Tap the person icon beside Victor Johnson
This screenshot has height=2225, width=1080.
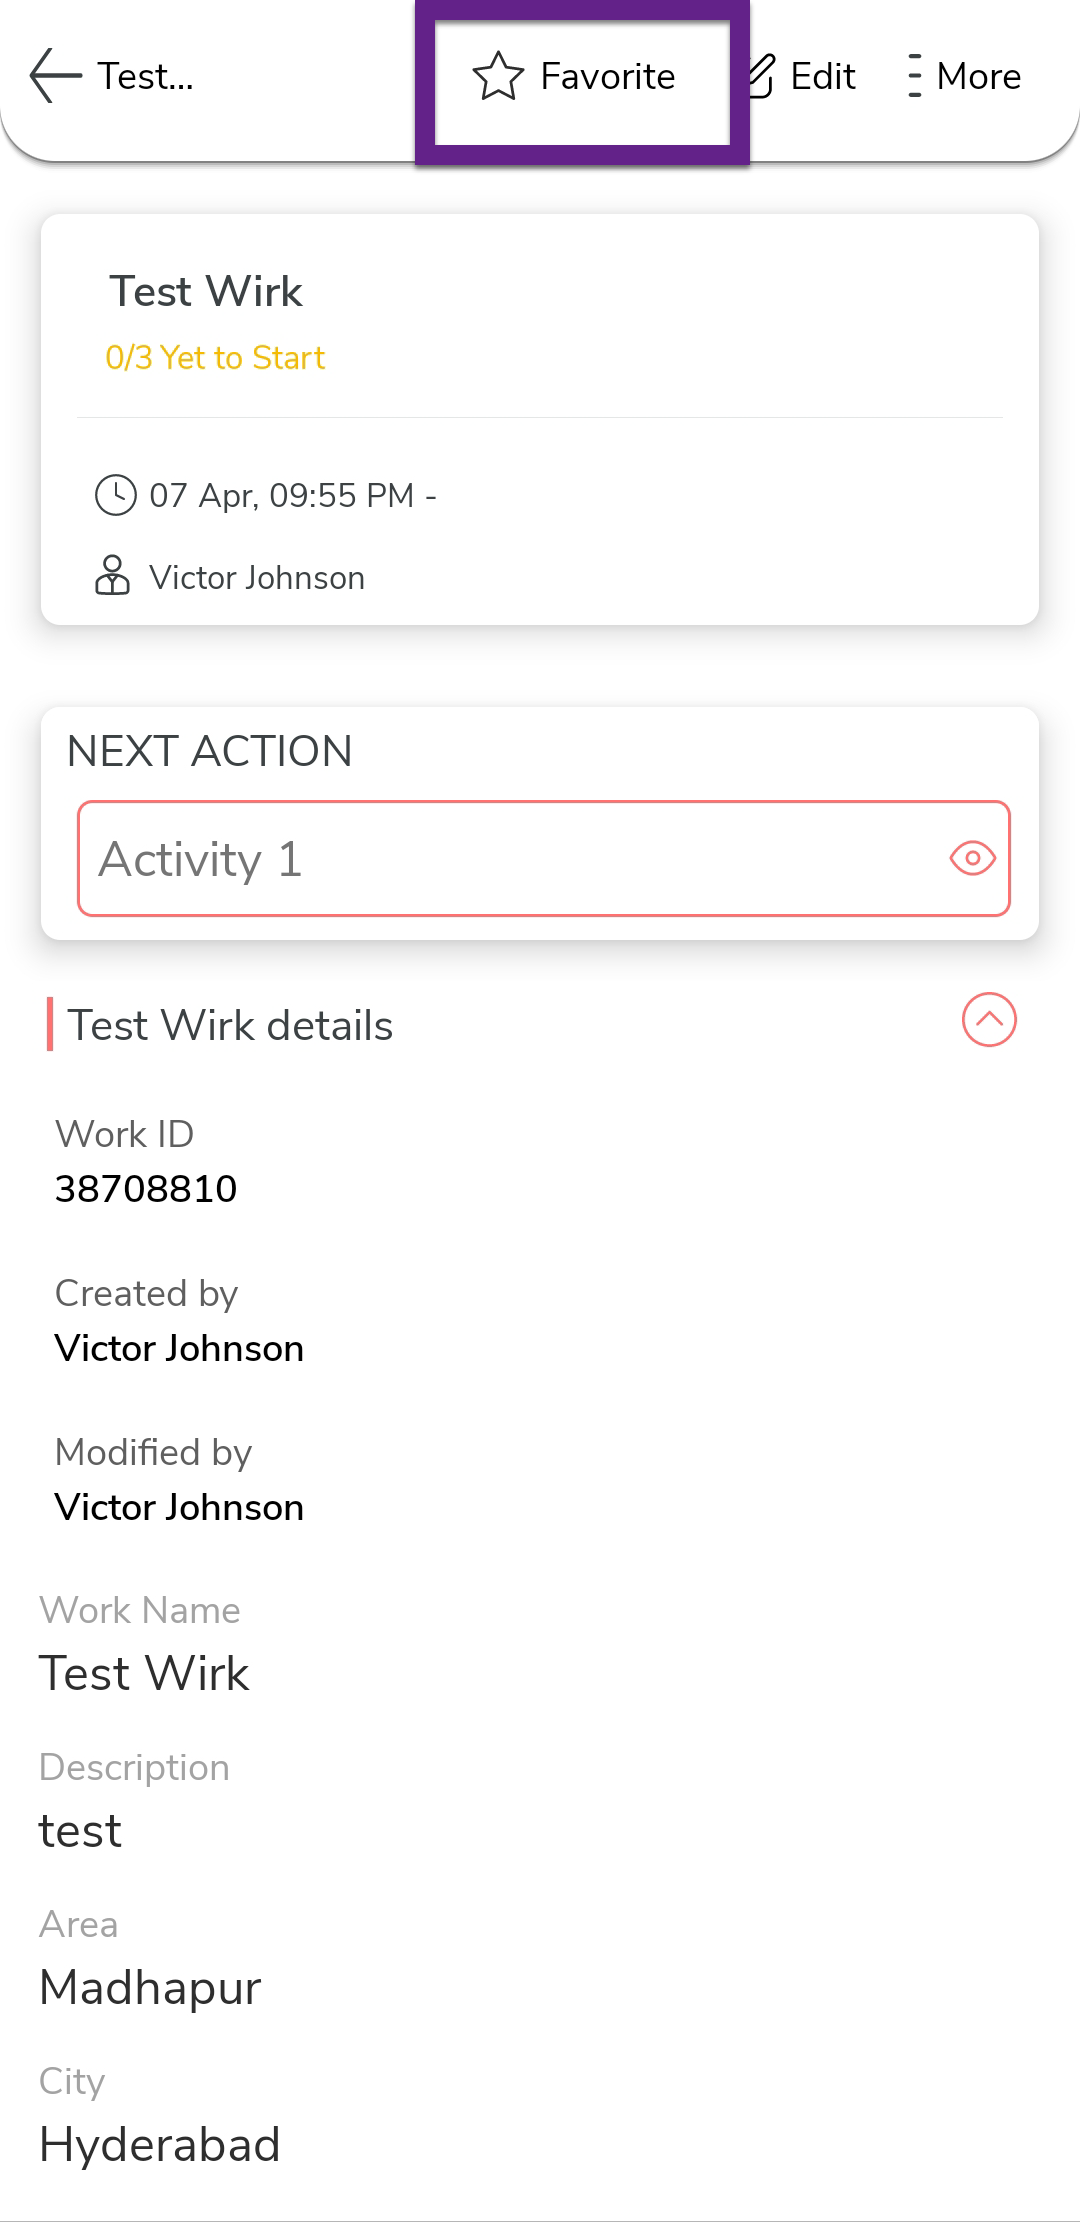(112, 576)
